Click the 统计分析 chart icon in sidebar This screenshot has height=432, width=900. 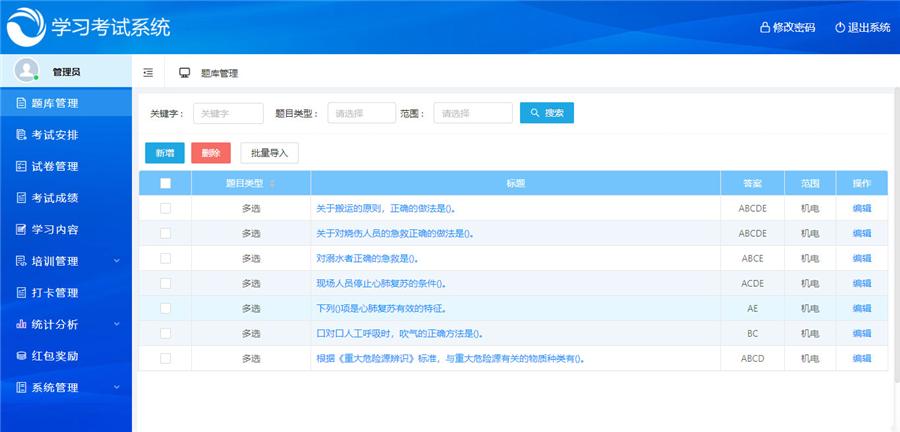click(x=21, y=324)
